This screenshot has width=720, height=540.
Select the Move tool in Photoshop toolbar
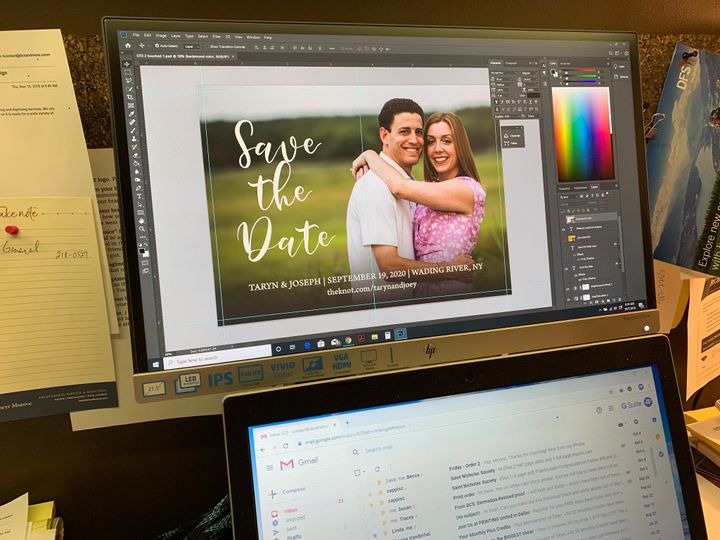126,64
